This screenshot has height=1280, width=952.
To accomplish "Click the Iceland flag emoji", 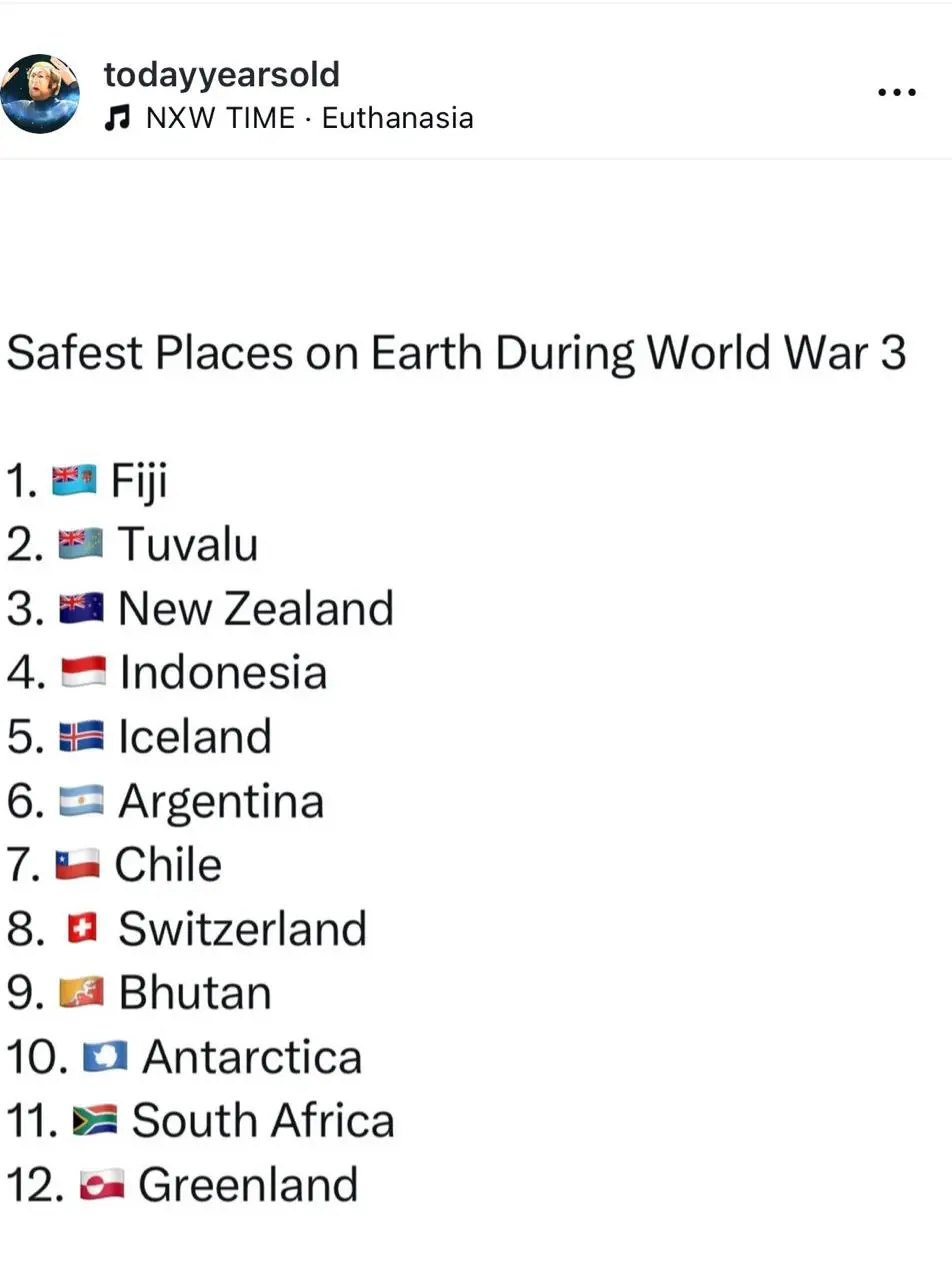I will [x=80, y=737].
